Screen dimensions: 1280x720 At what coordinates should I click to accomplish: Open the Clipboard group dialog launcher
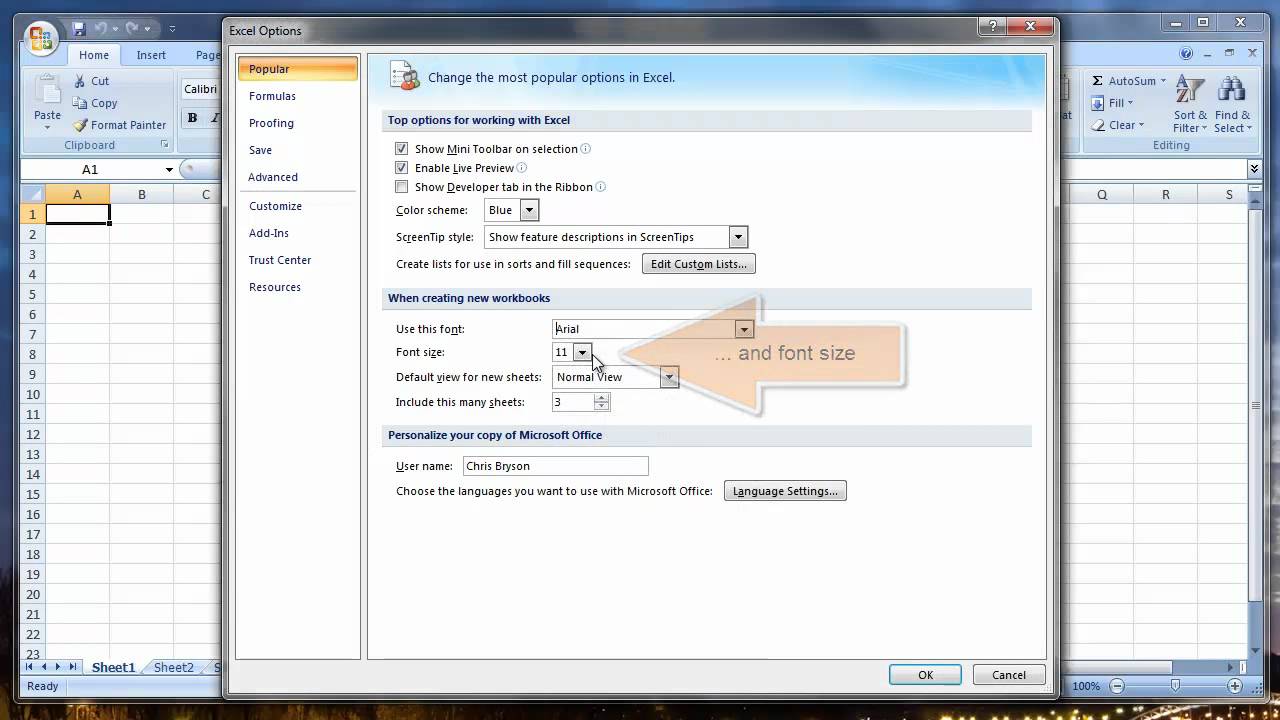165,145
